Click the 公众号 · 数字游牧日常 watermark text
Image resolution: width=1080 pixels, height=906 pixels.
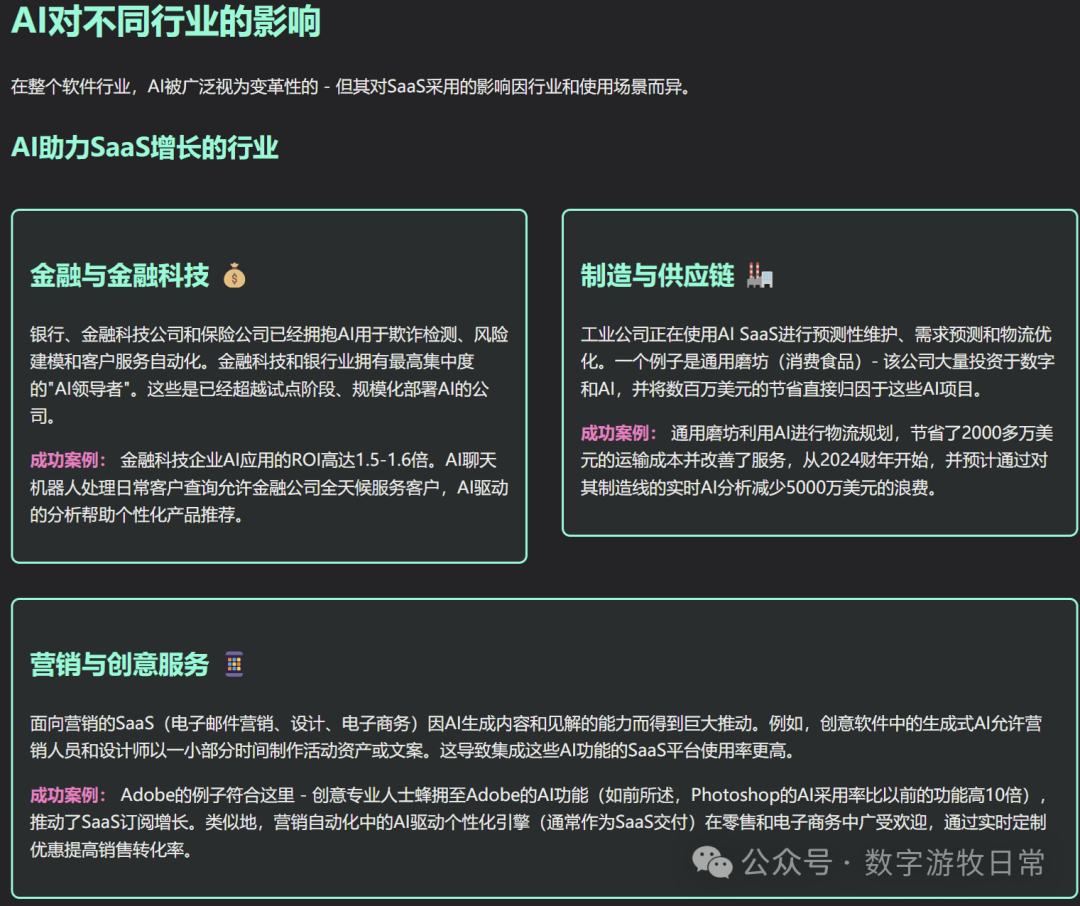coord(893,862)
